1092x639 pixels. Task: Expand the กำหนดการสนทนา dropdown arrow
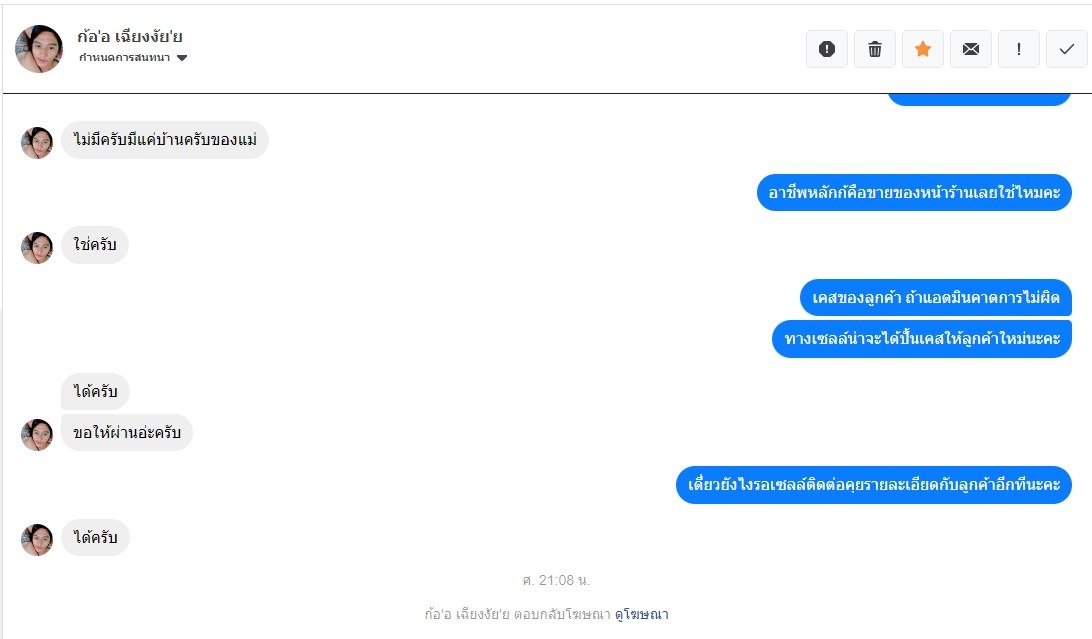(182, 58)
